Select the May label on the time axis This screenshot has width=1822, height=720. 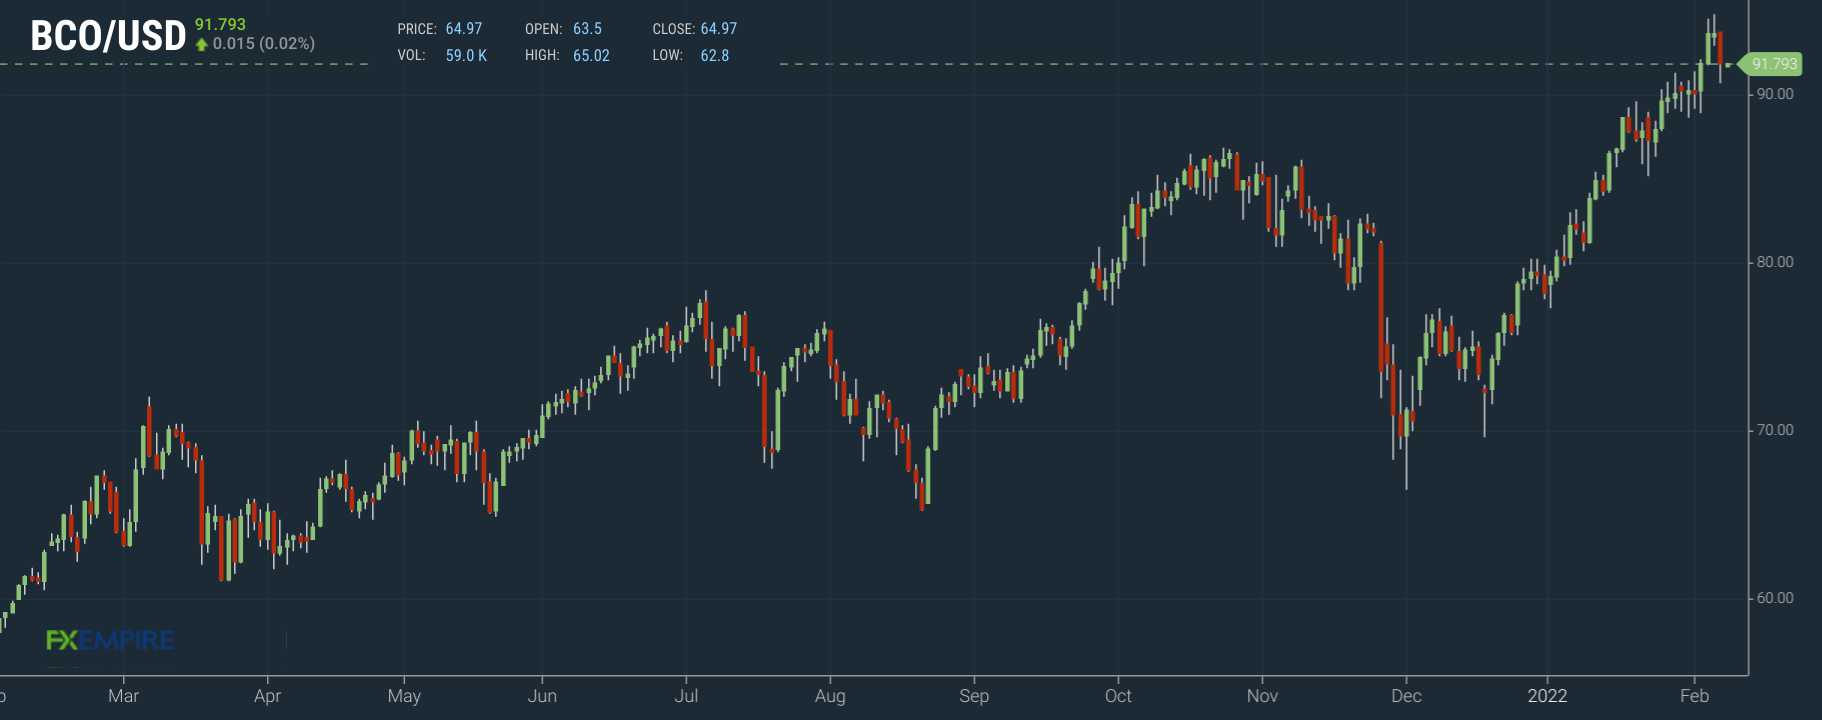(x=404, y=696)
